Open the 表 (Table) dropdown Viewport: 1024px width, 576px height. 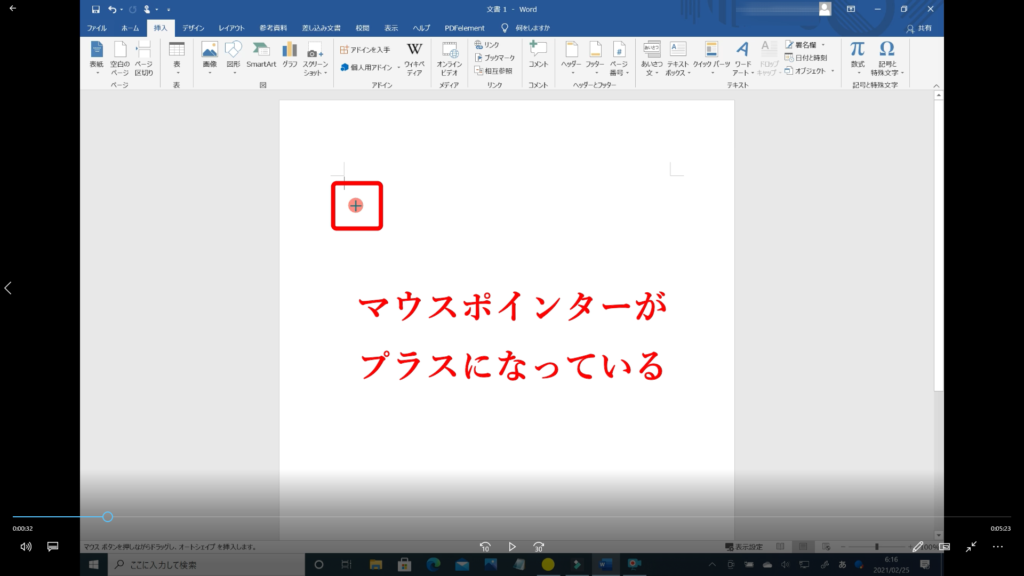click(176, 72)
